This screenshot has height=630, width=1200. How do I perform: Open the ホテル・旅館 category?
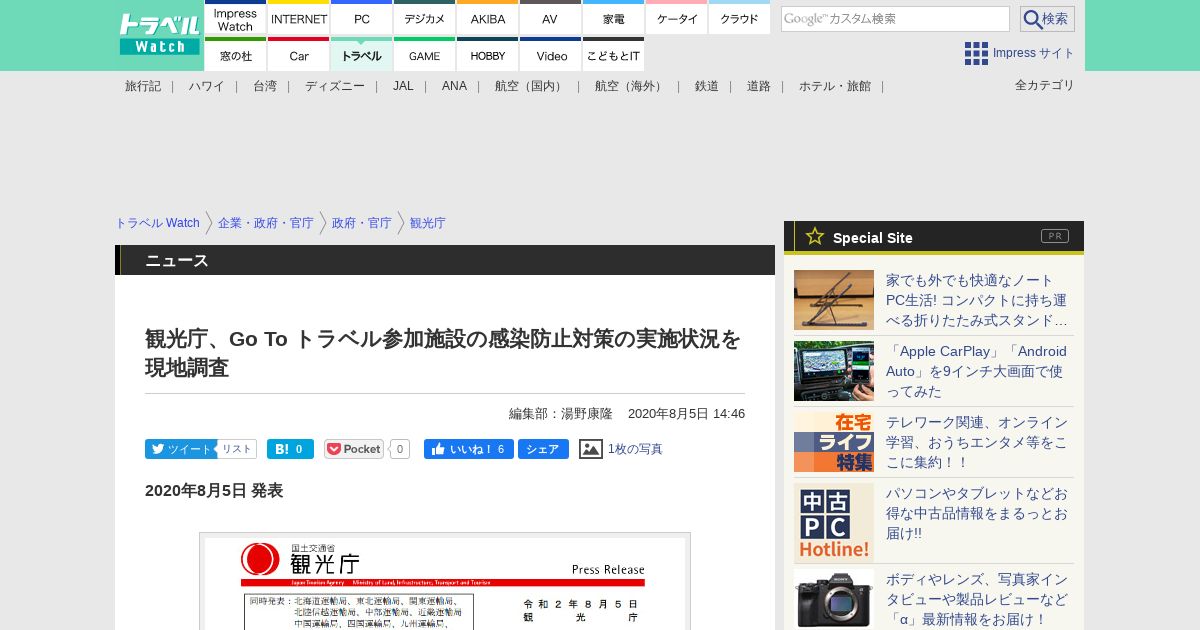[x=835, y=86]
